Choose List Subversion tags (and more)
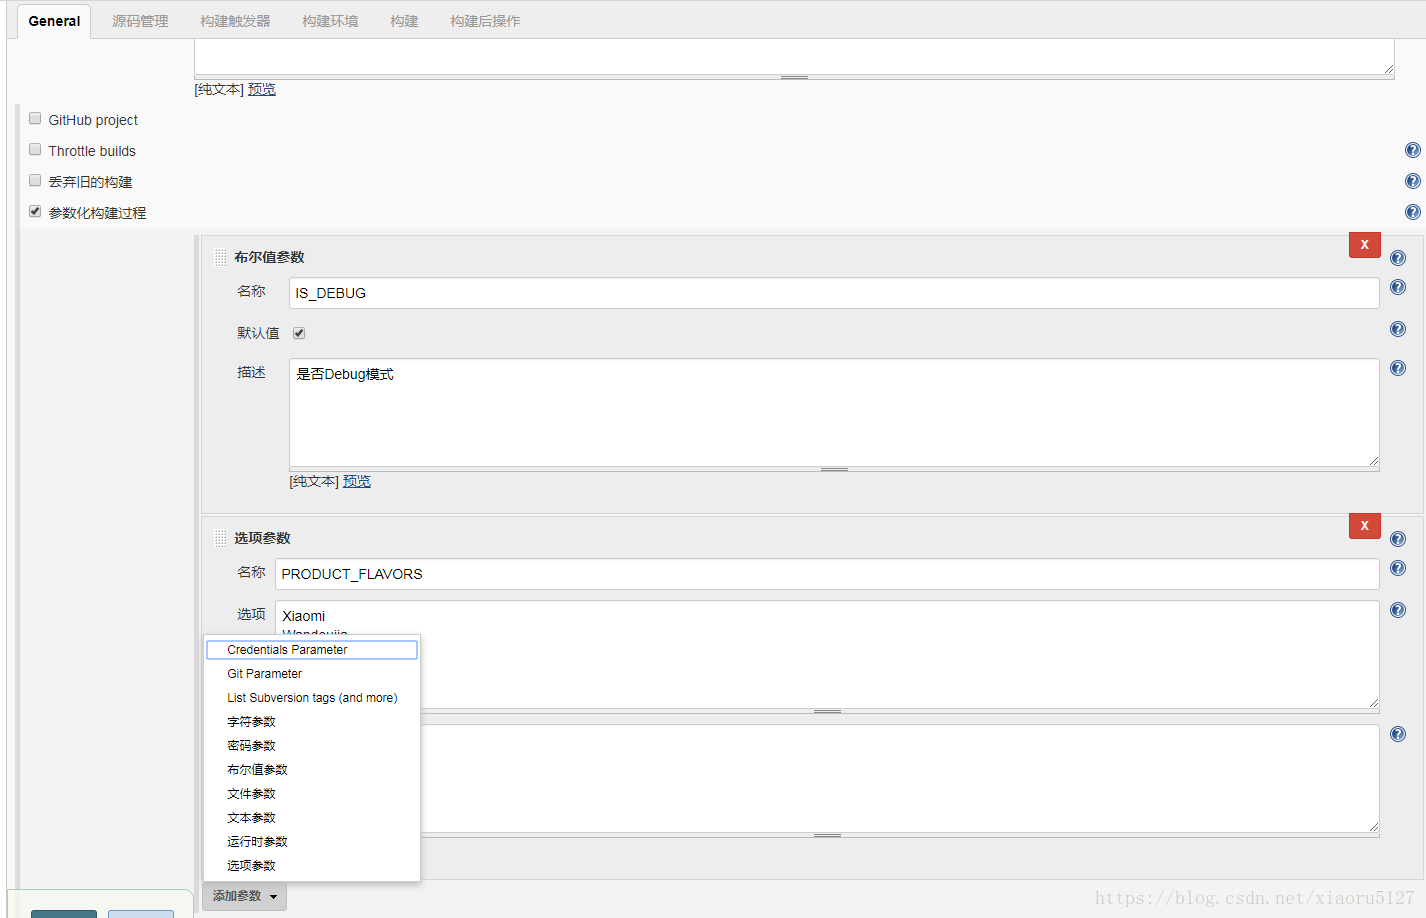1426x918 pixels. point(312,698)
